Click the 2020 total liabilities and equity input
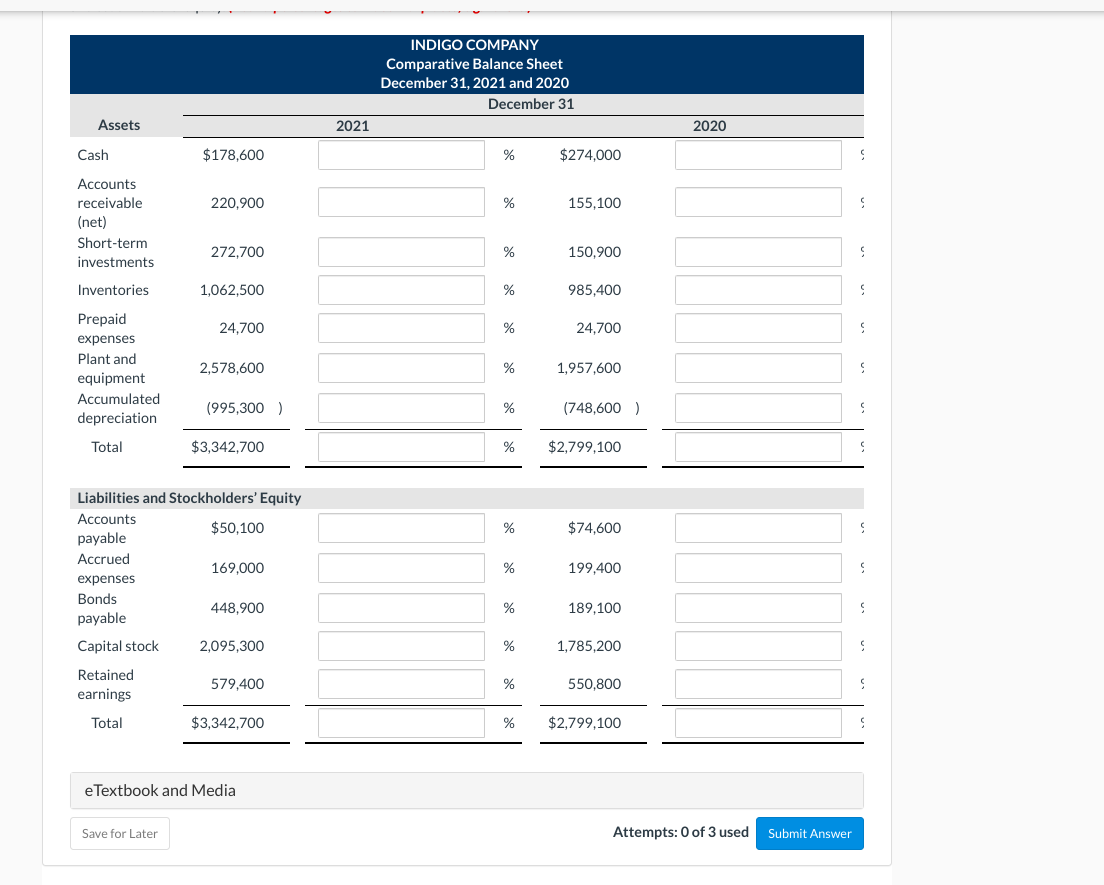 click(x=758, y=723)
